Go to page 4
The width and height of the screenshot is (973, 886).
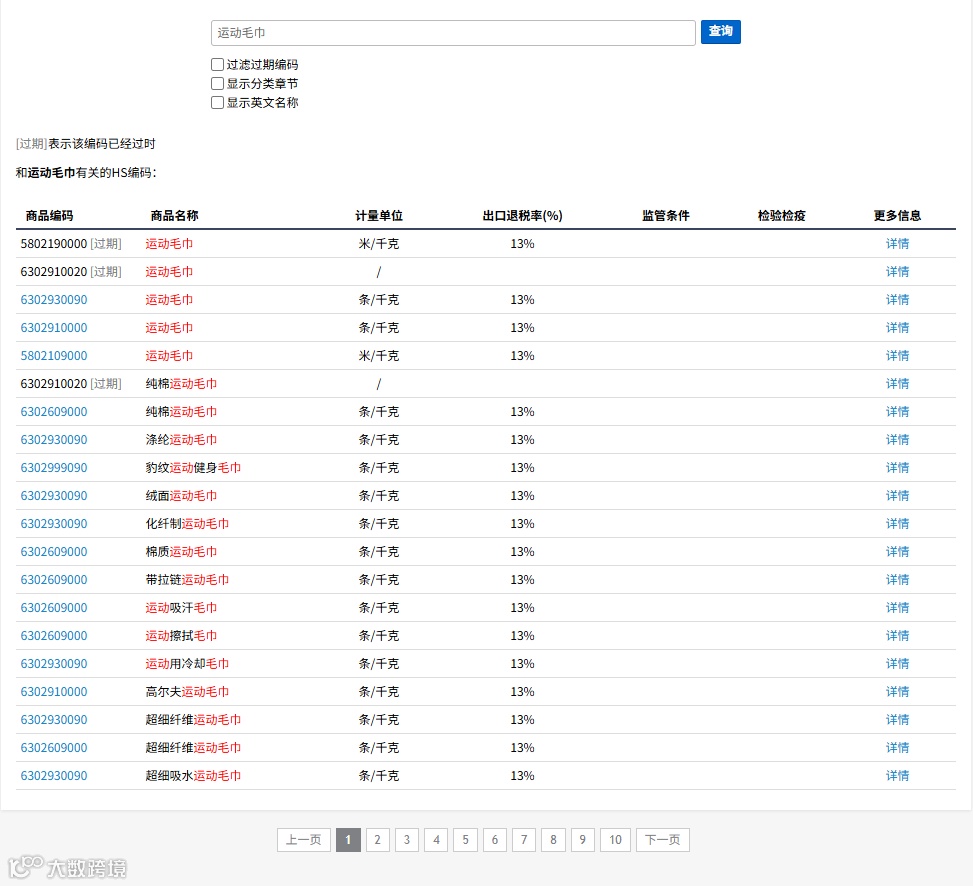point(436,840)
